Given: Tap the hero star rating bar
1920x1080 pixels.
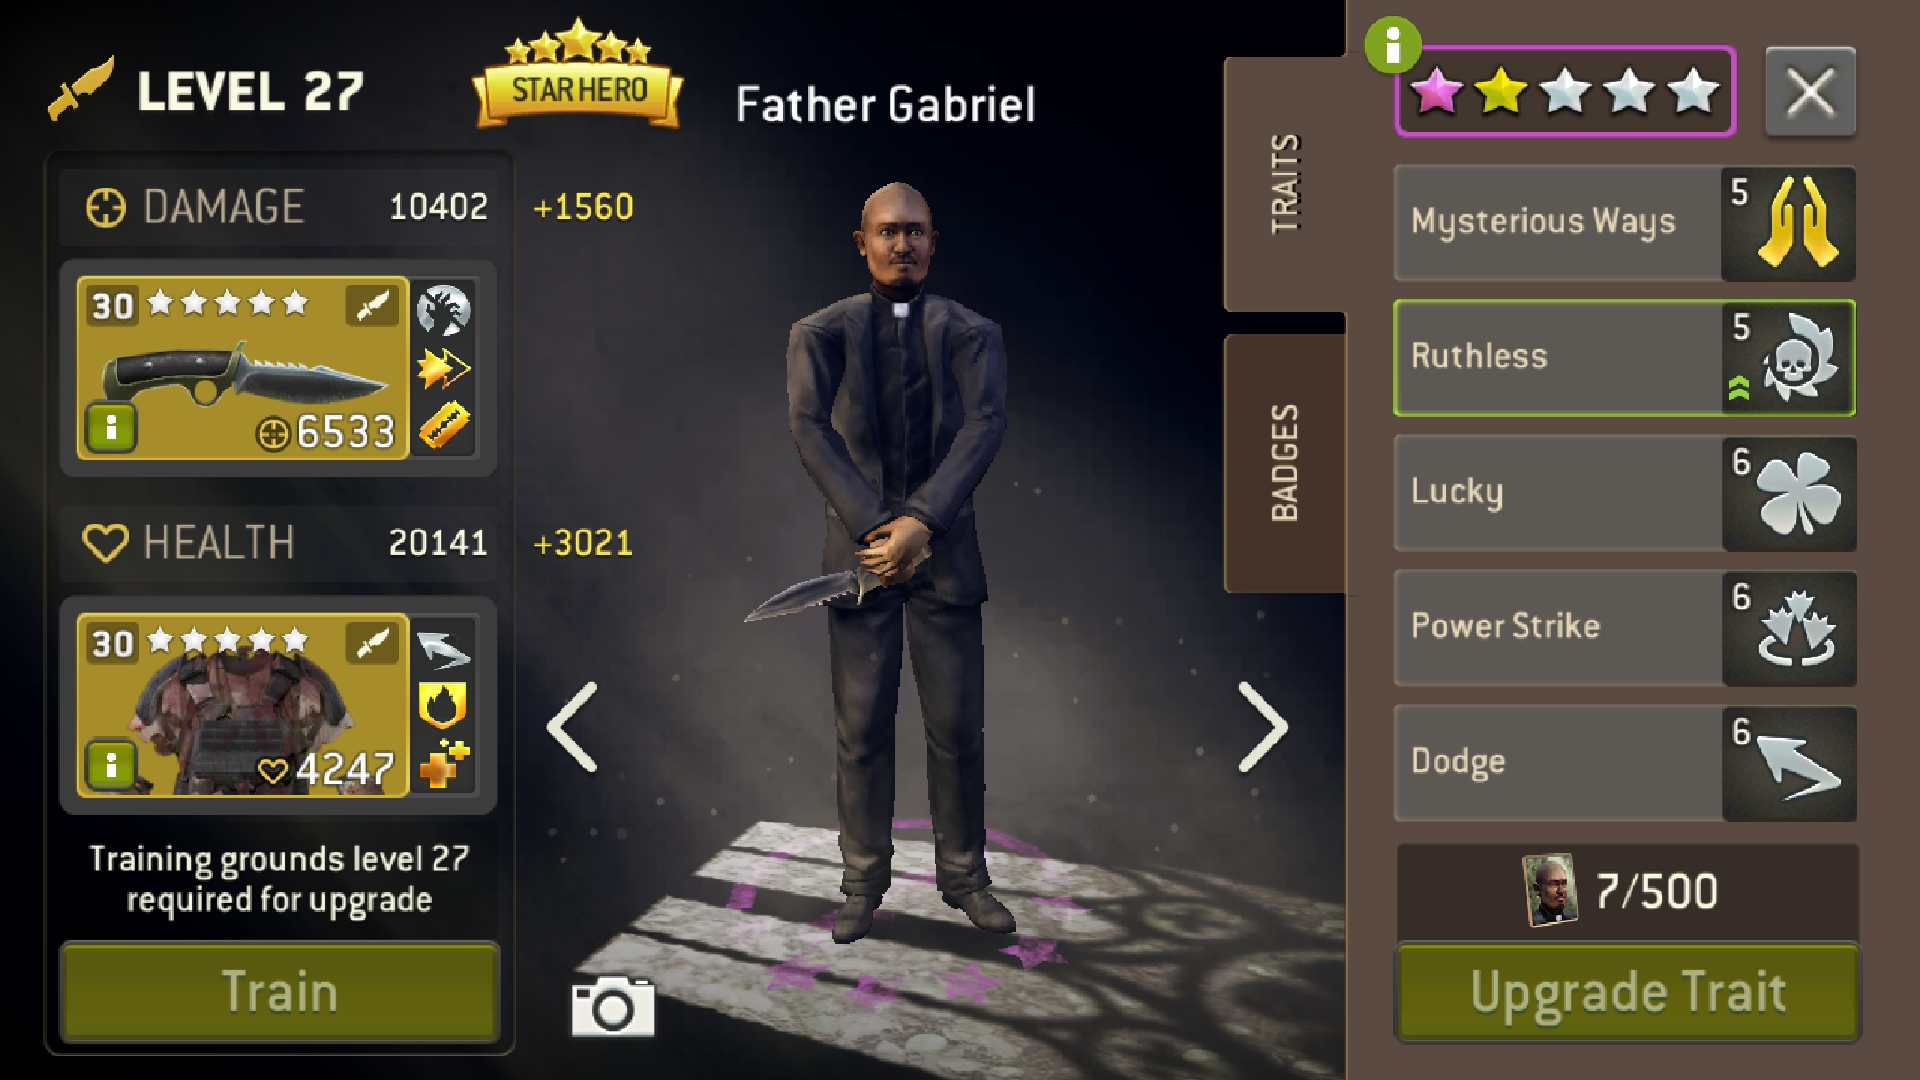Looking at the screenshot, I should 1565,91.
